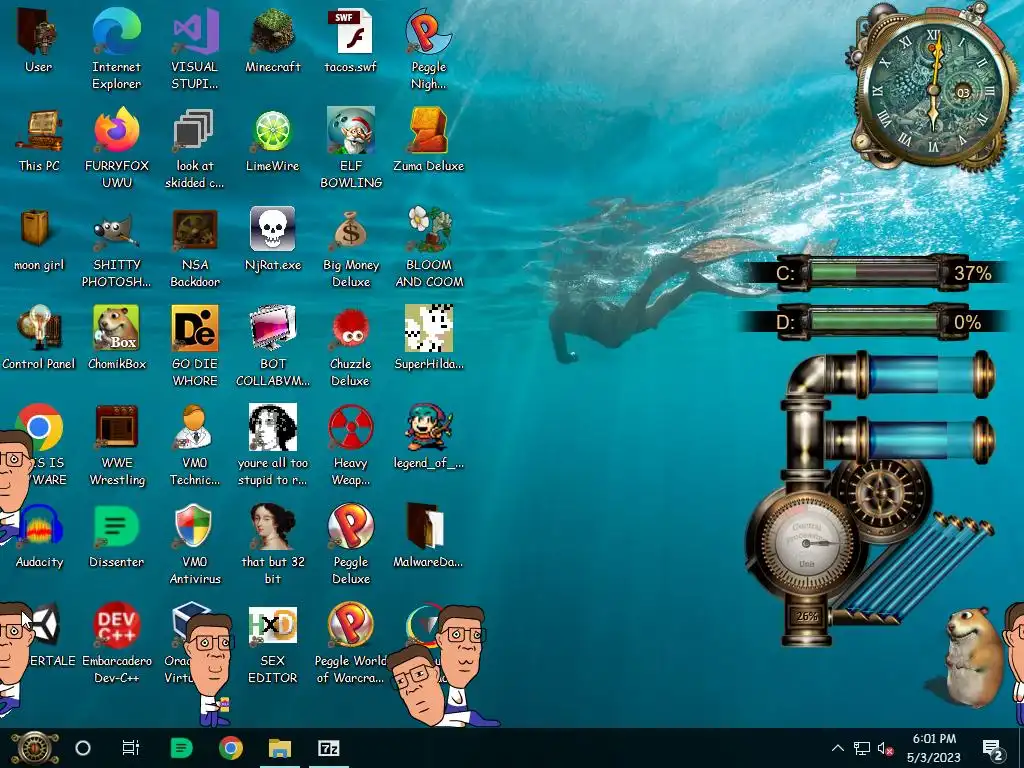Image resolution: width=1024 pixels, height=768 pixels.
Task: Switch to Chrome in the taskbar
Action: click(x=231, y=748)
